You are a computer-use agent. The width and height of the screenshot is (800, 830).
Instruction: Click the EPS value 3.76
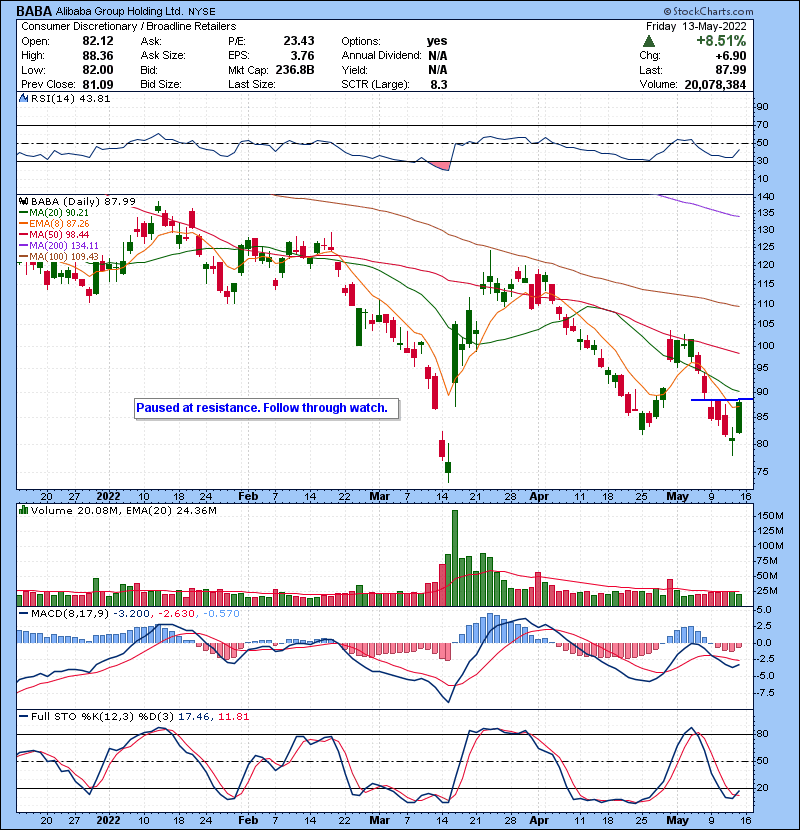[x=302, y=56]
